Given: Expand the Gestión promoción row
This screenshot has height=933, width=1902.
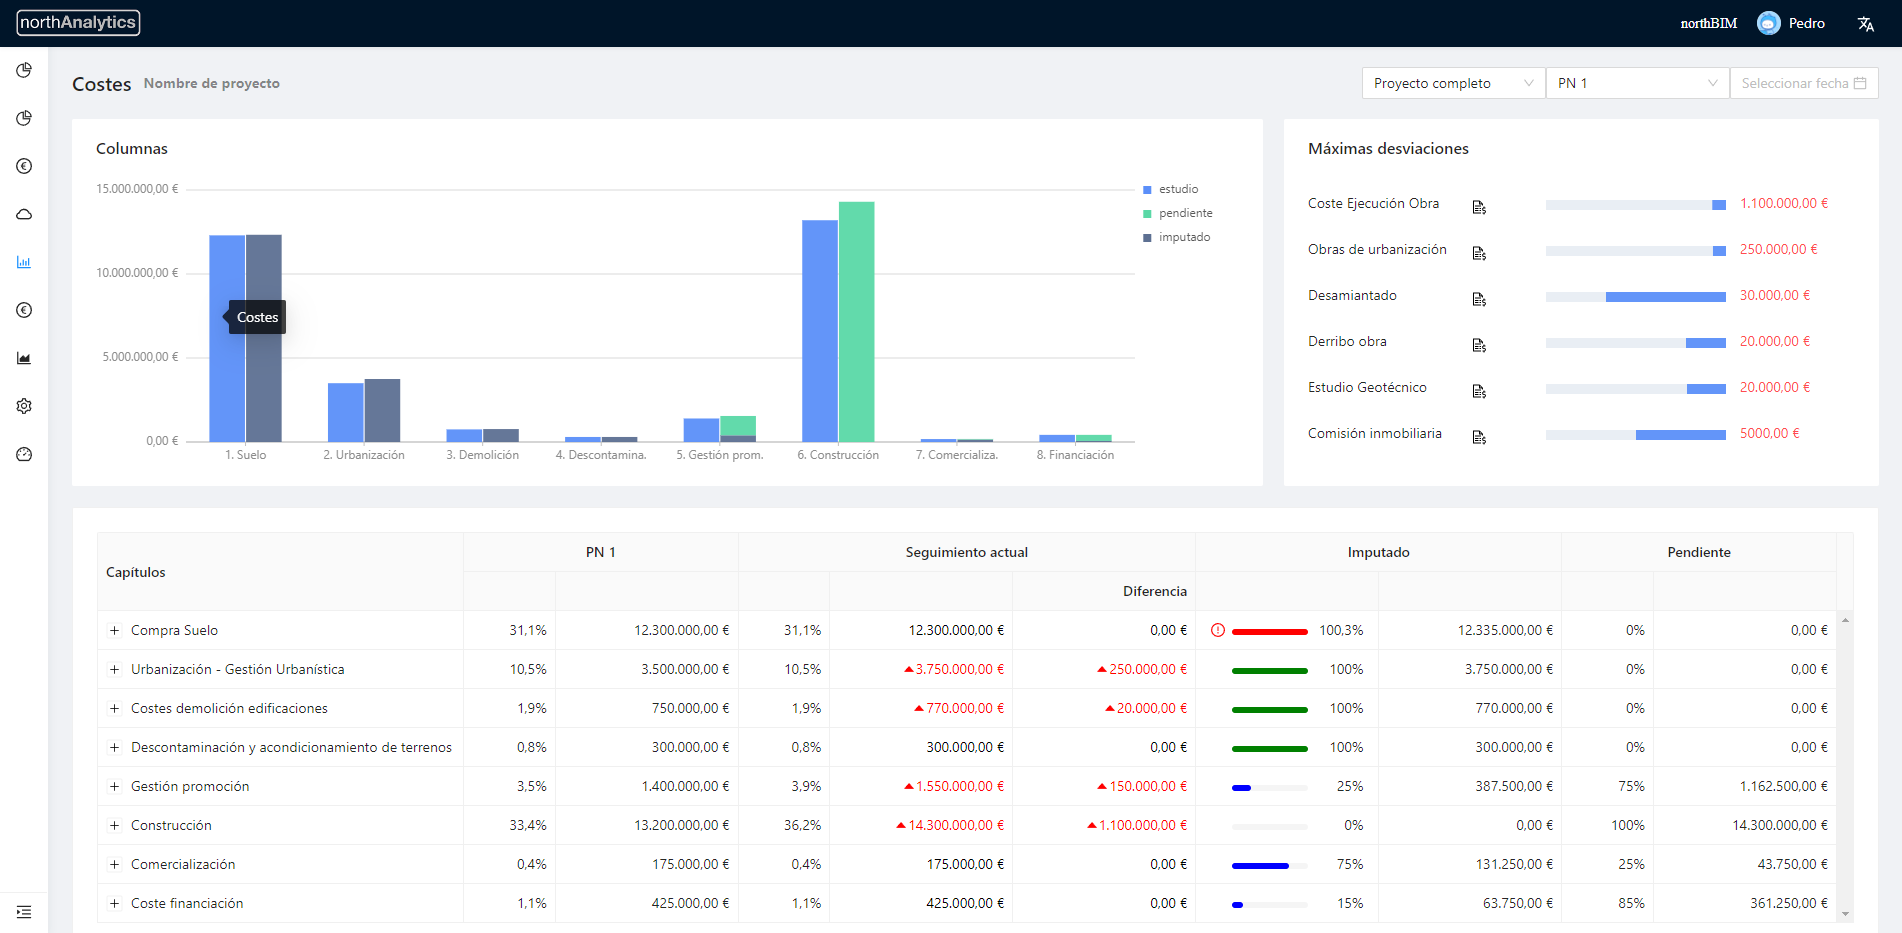Looking at the screenshot, I should pos(114,786).
